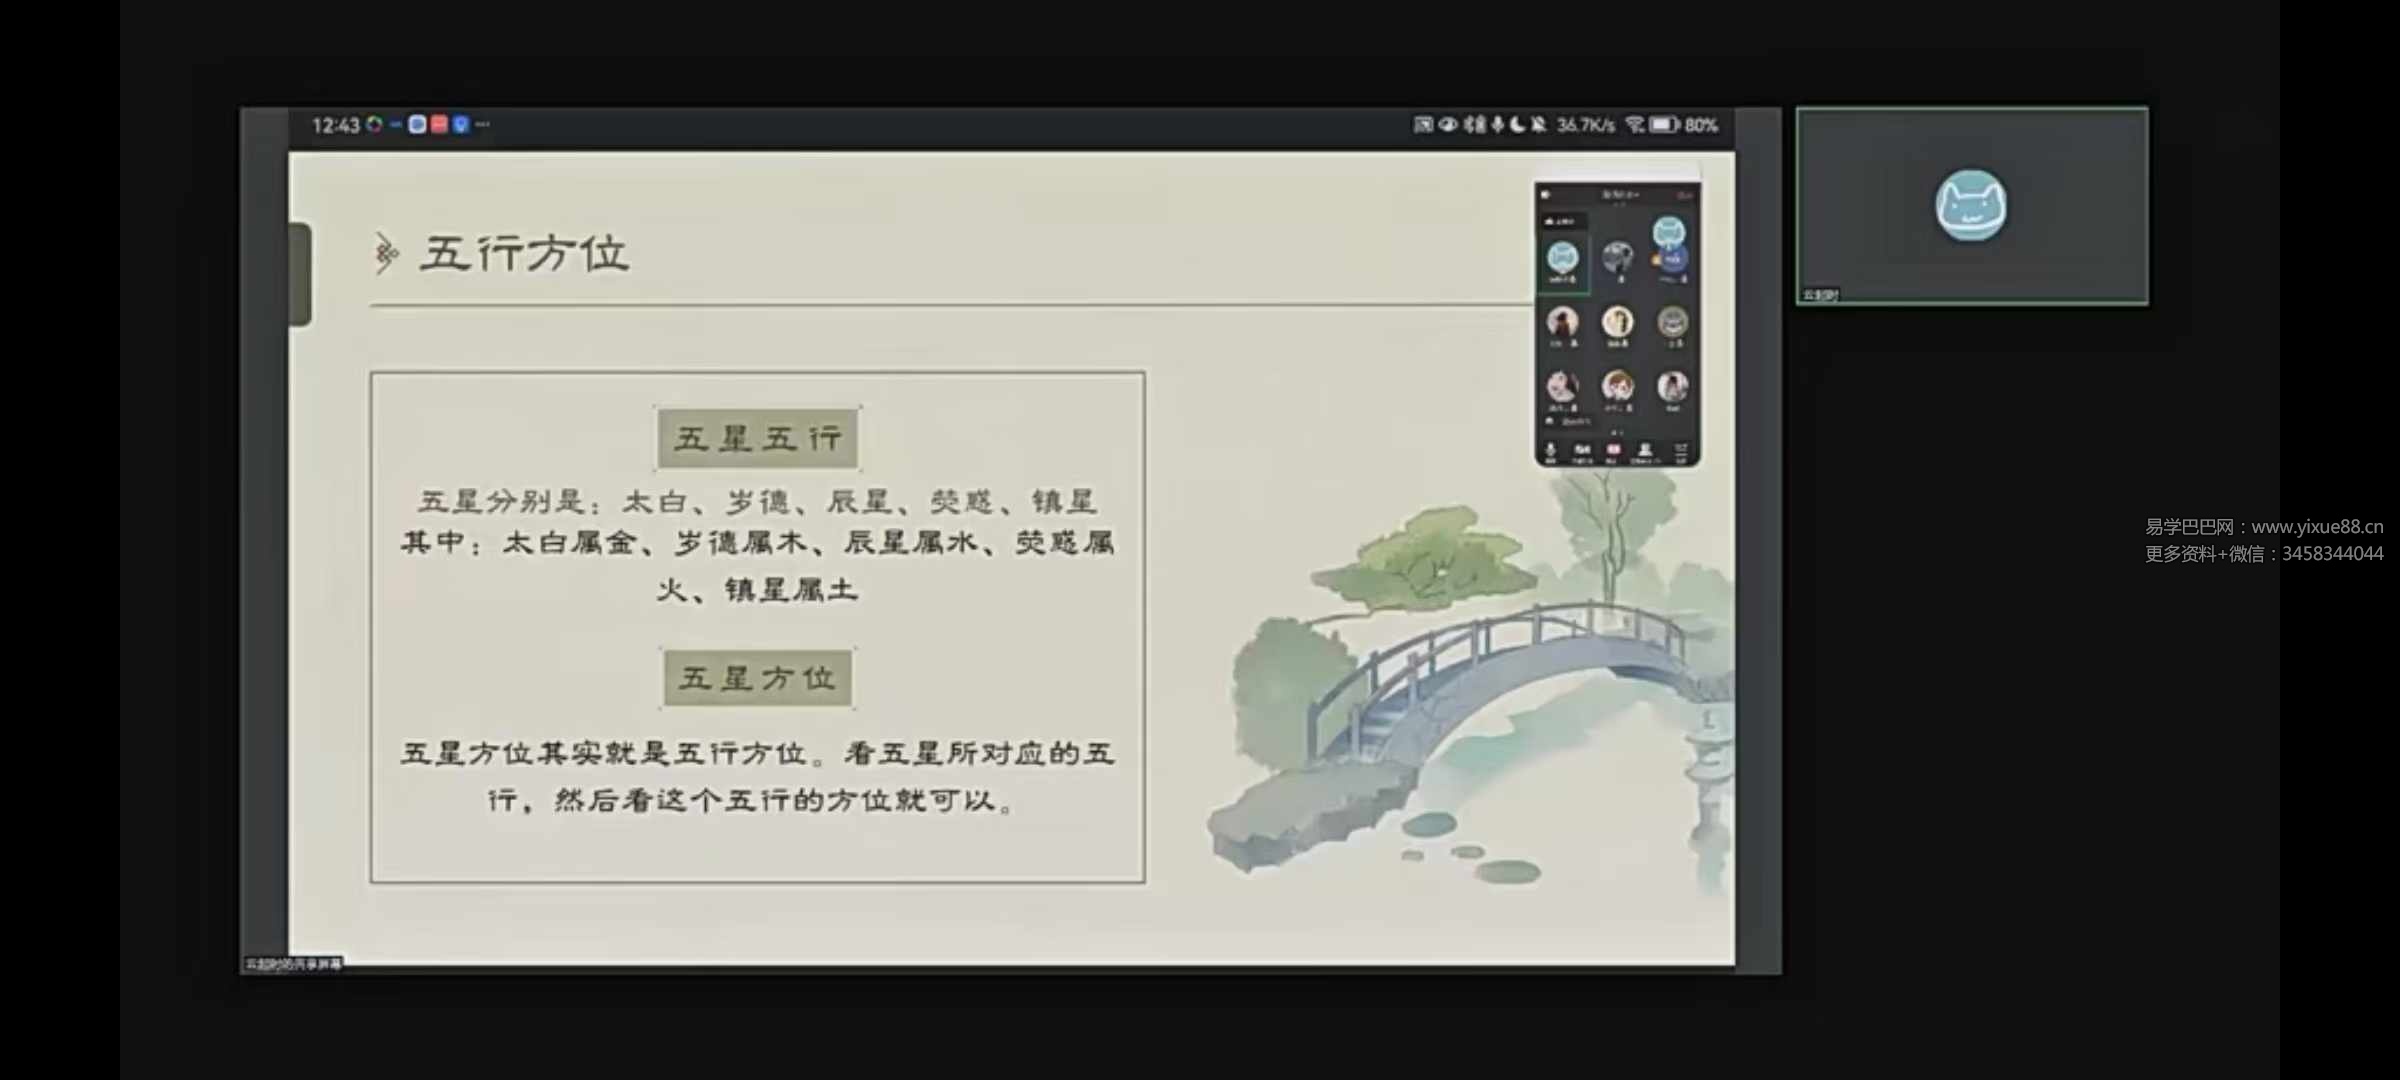Click the muted bell icon in status bar
The width and height of the screenshot is (2400, 1080).
pos(1538,124)
